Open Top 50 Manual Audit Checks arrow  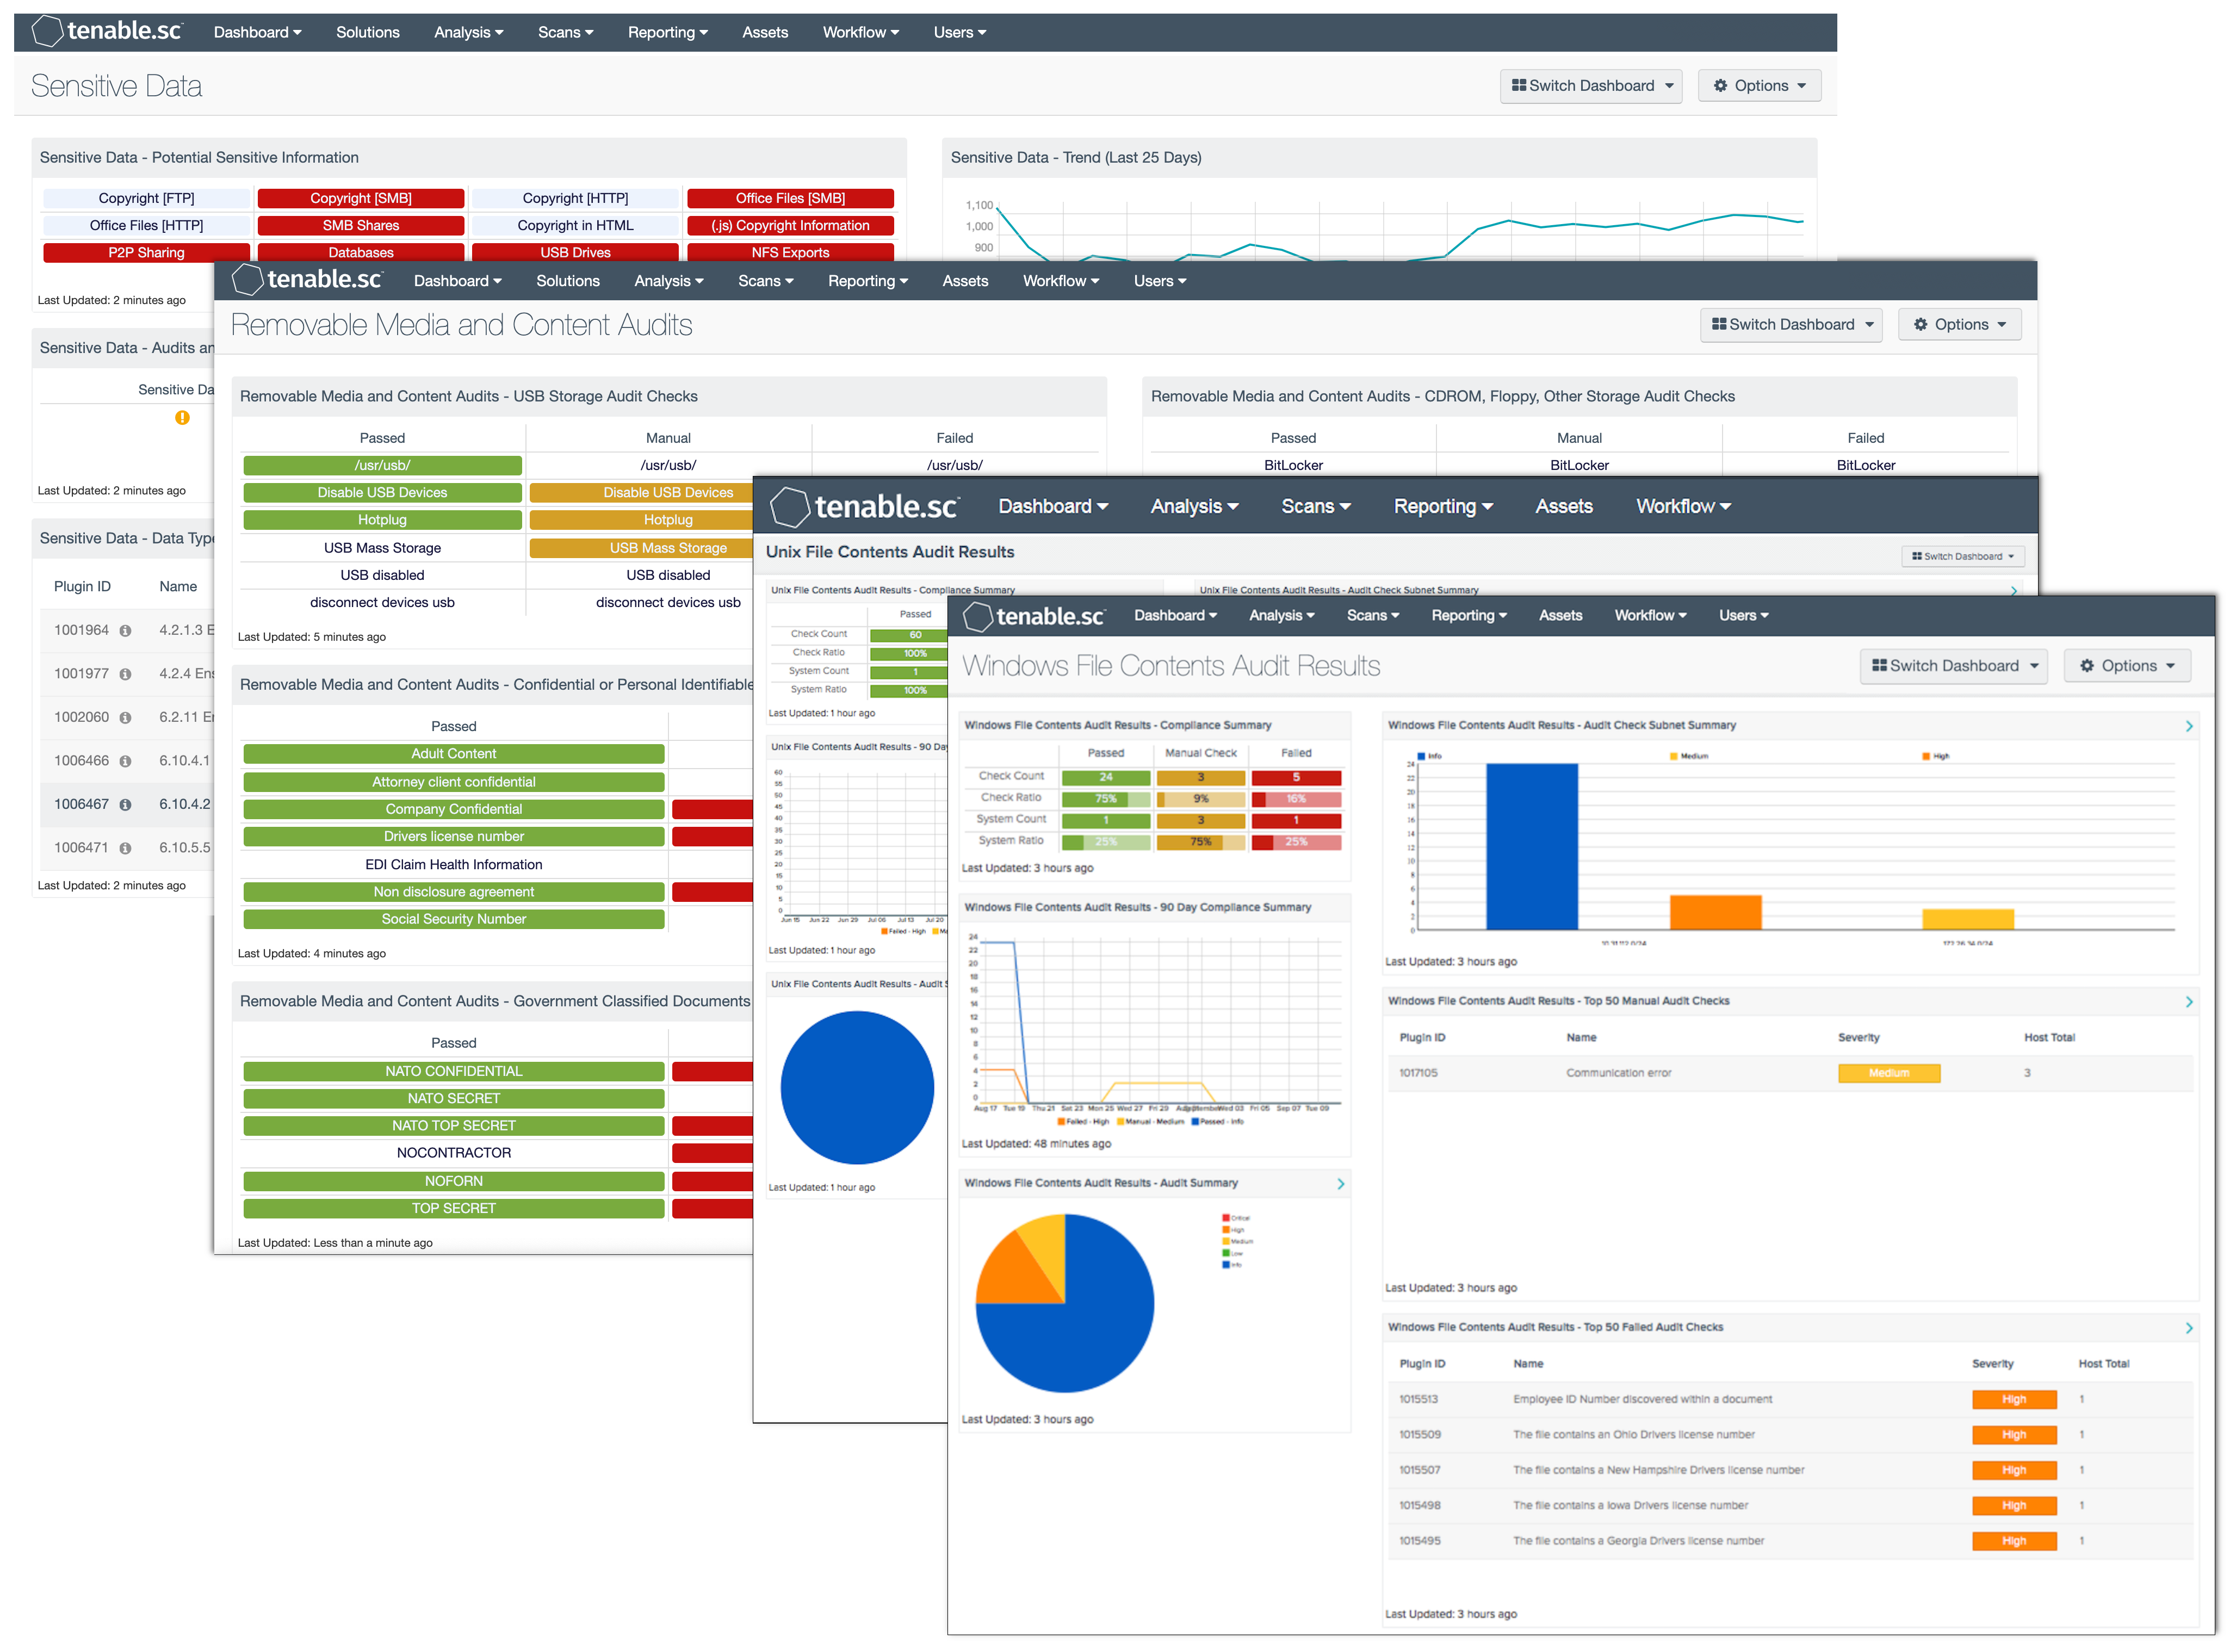tap(2190, 1002)
